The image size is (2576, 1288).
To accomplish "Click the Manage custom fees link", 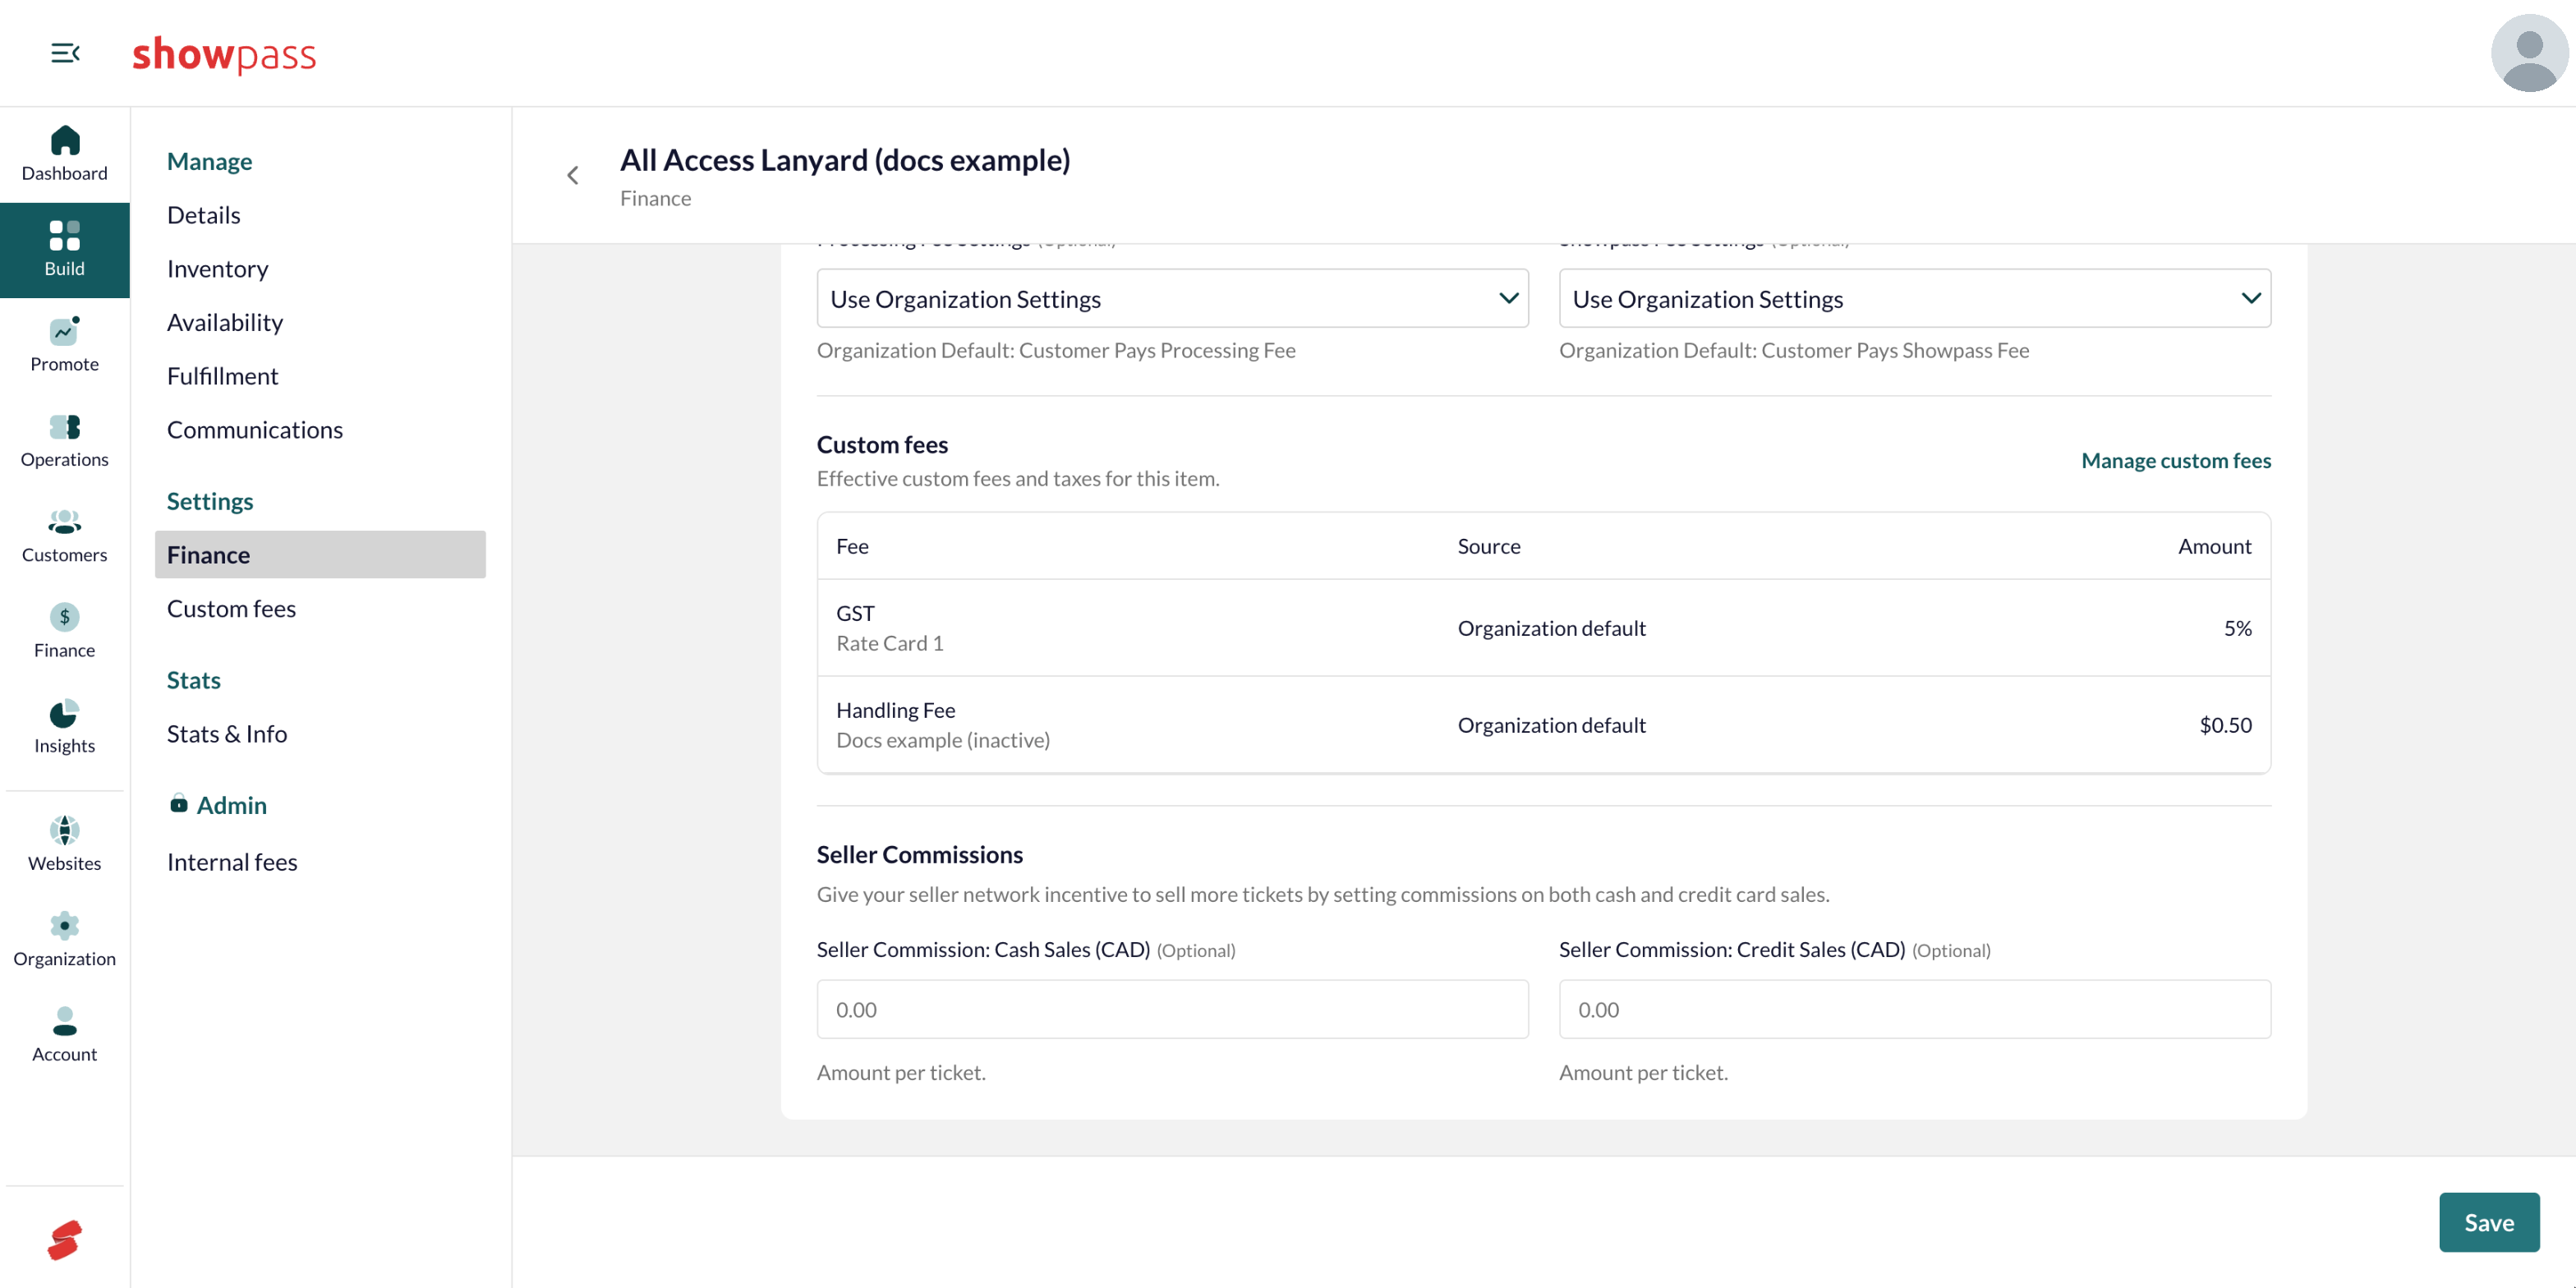I will tap(2176, 461).
